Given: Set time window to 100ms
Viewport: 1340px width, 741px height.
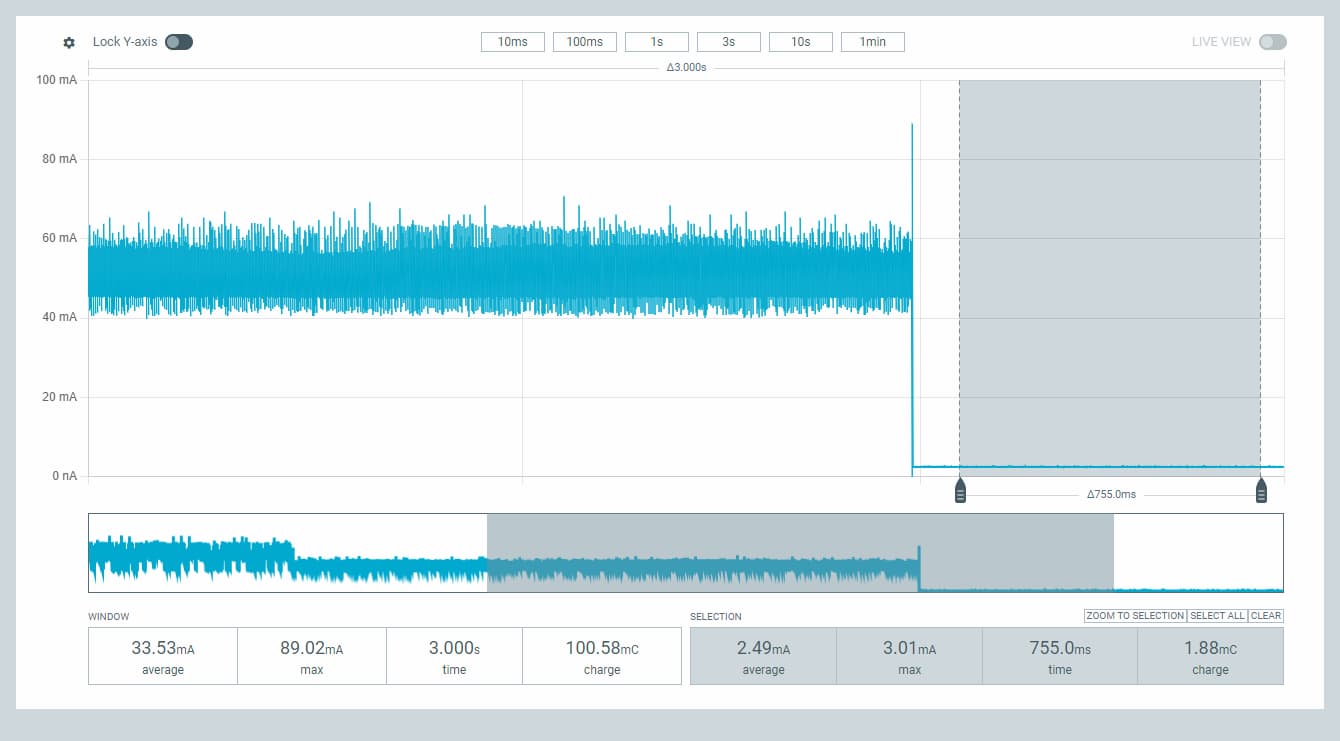Looking at the screenshot, I should point(585,42).
